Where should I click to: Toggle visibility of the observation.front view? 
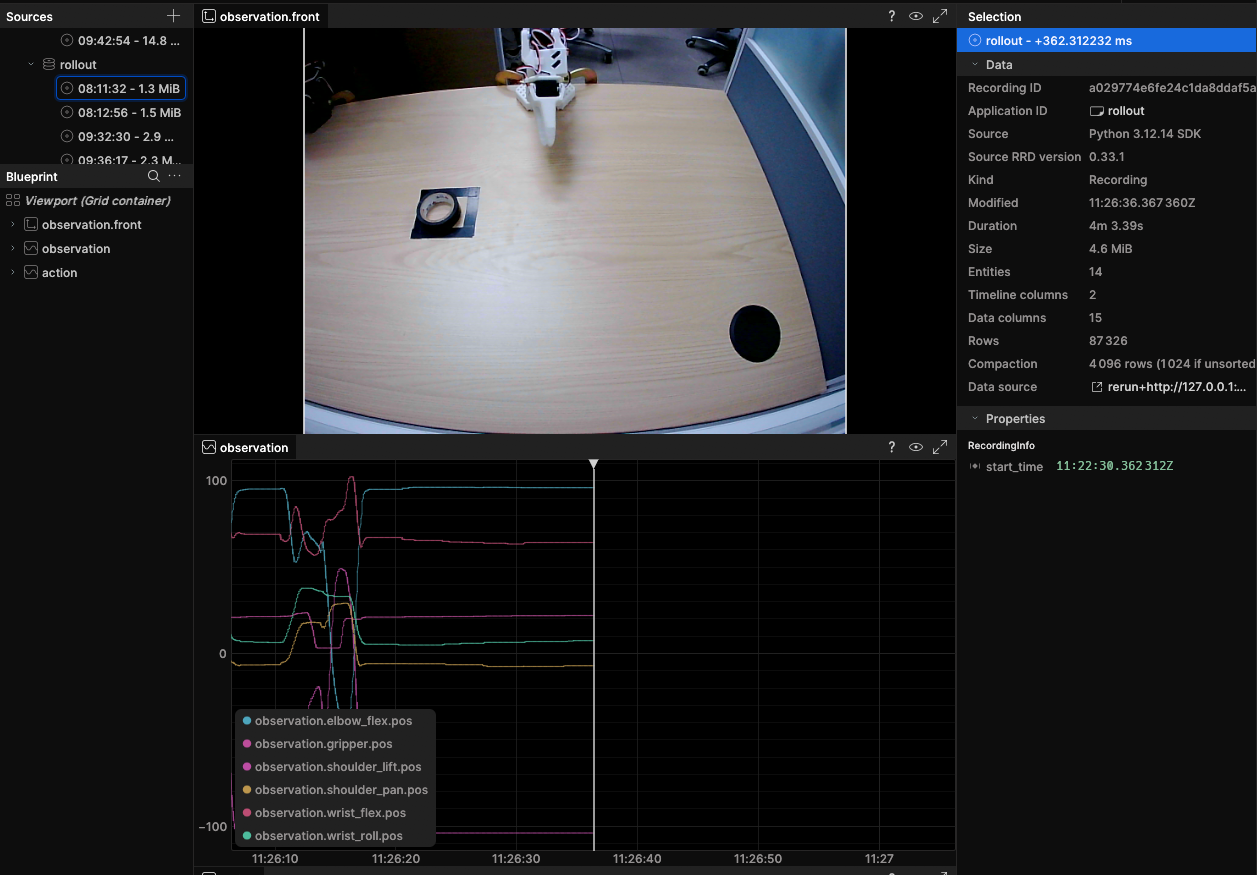pyautogui.click(x=915, y=16)
